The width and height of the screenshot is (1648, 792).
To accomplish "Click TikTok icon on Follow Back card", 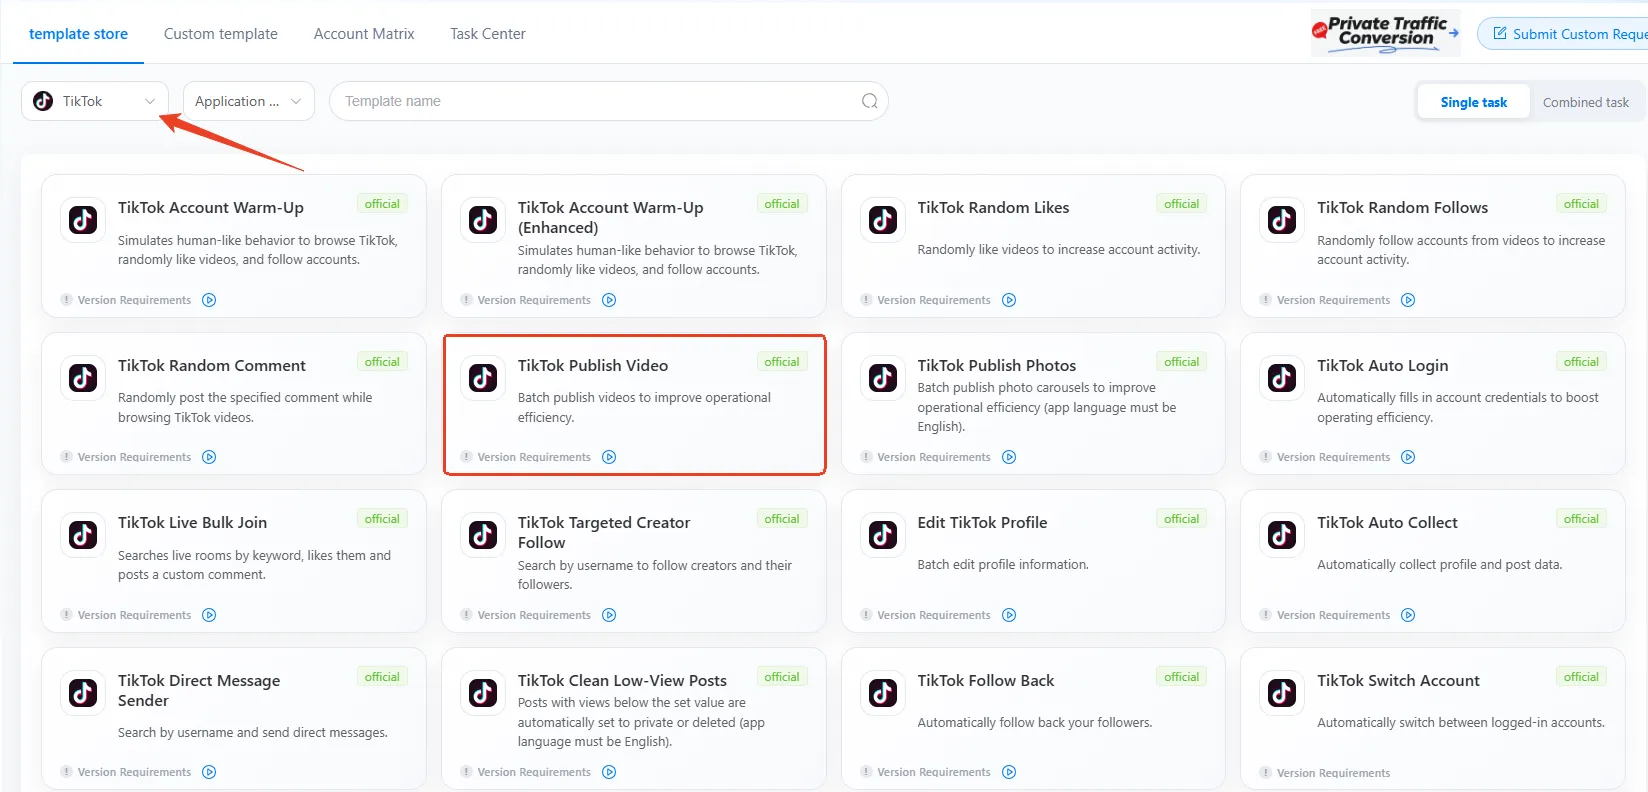I will pyautogui.click(x=883, y=693).
